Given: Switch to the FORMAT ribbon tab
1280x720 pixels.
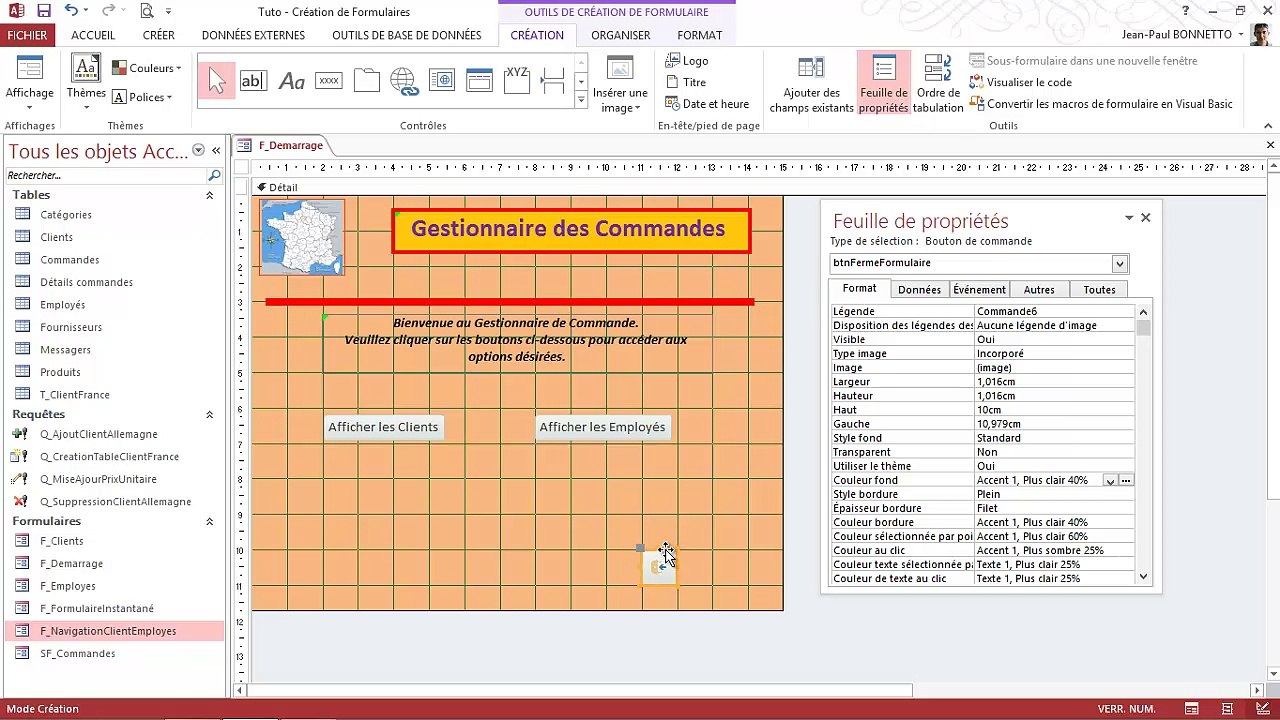Looking at the screenshot, I should coord(699,35).
